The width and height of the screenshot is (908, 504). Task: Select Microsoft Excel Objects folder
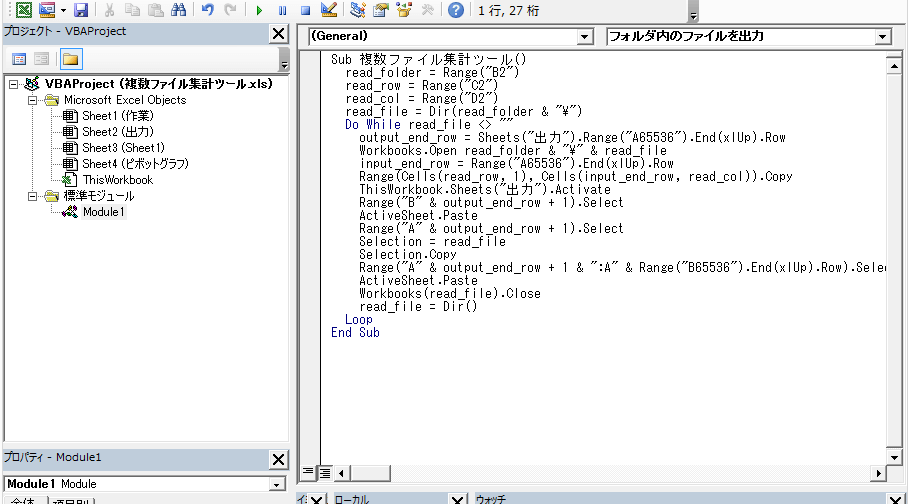(x=125, y=100)
